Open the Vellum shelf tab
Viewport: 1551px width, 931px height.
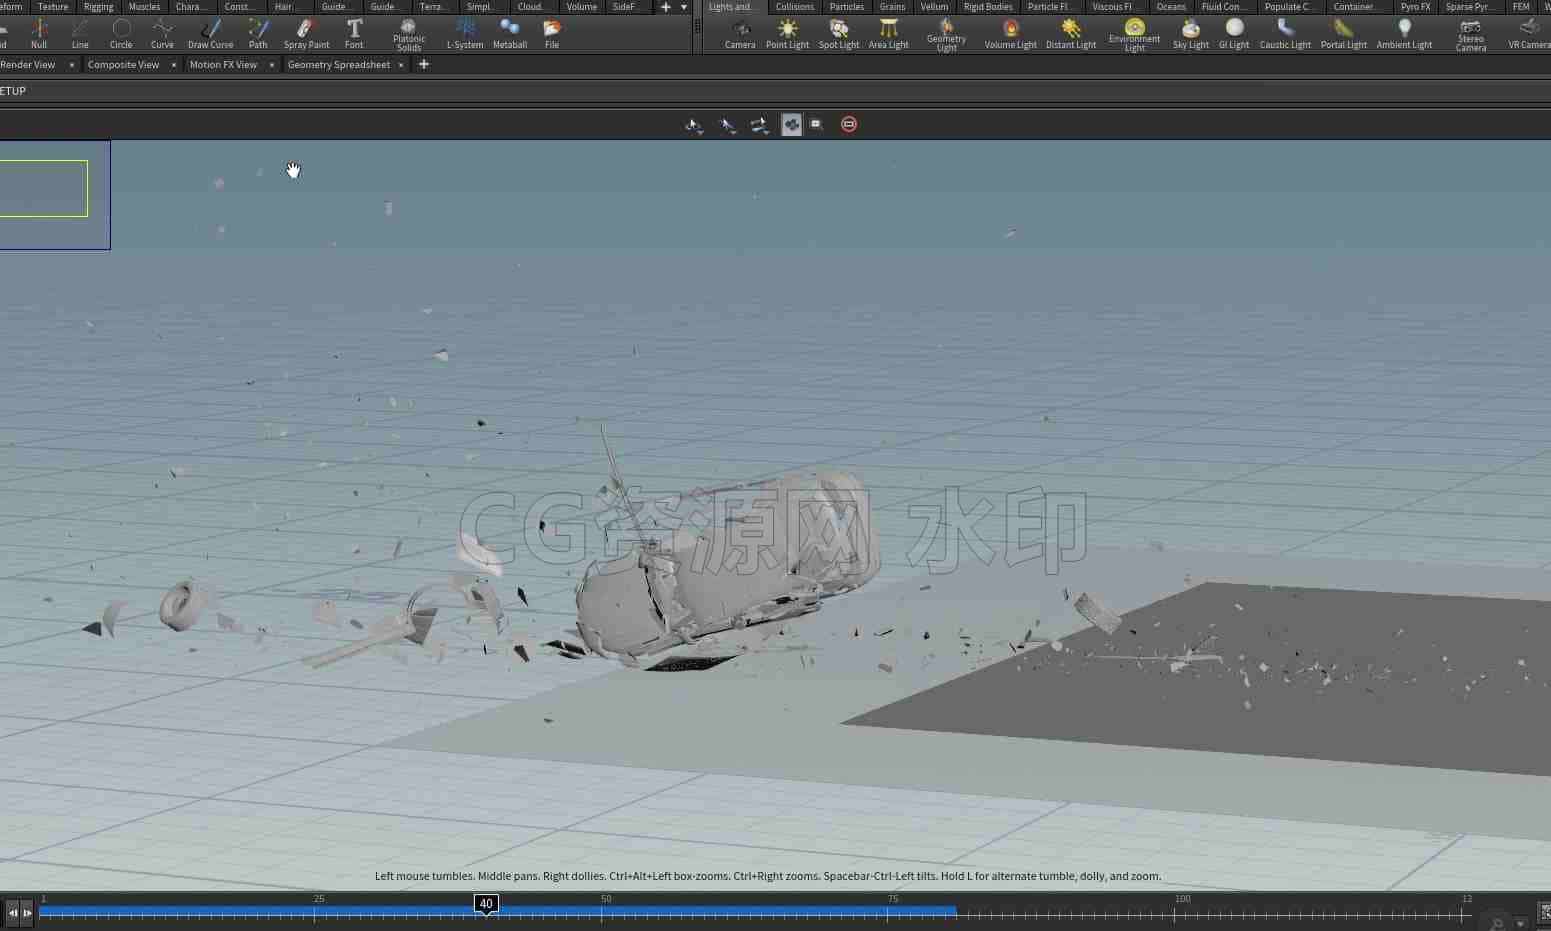934,7
